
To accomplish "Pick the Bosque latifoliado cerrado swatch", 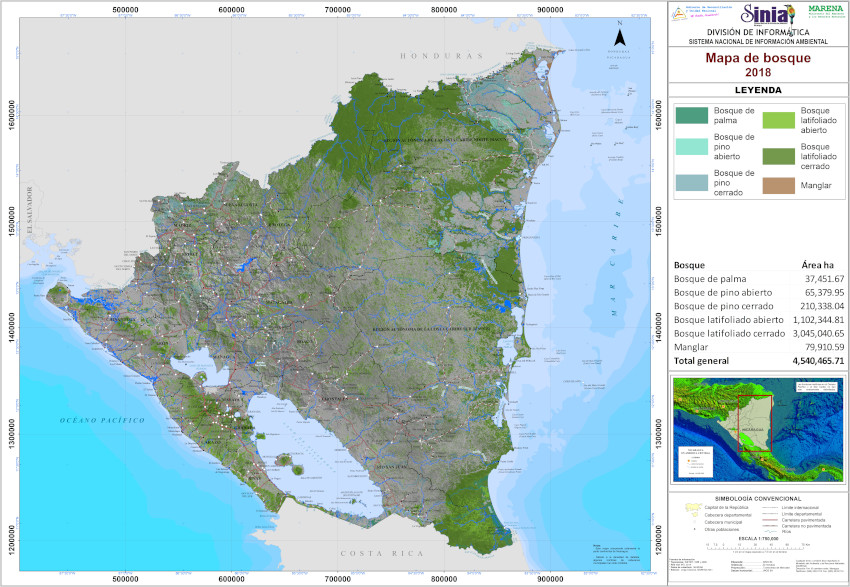I will point(779,155).
